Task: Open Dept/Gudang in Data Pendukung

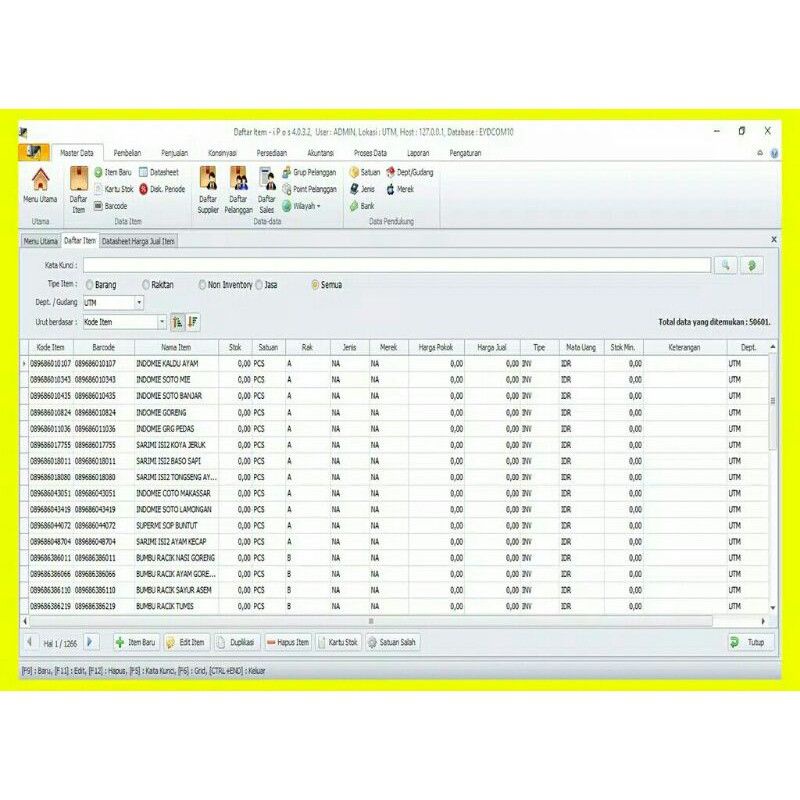Action: pos(410,172)
